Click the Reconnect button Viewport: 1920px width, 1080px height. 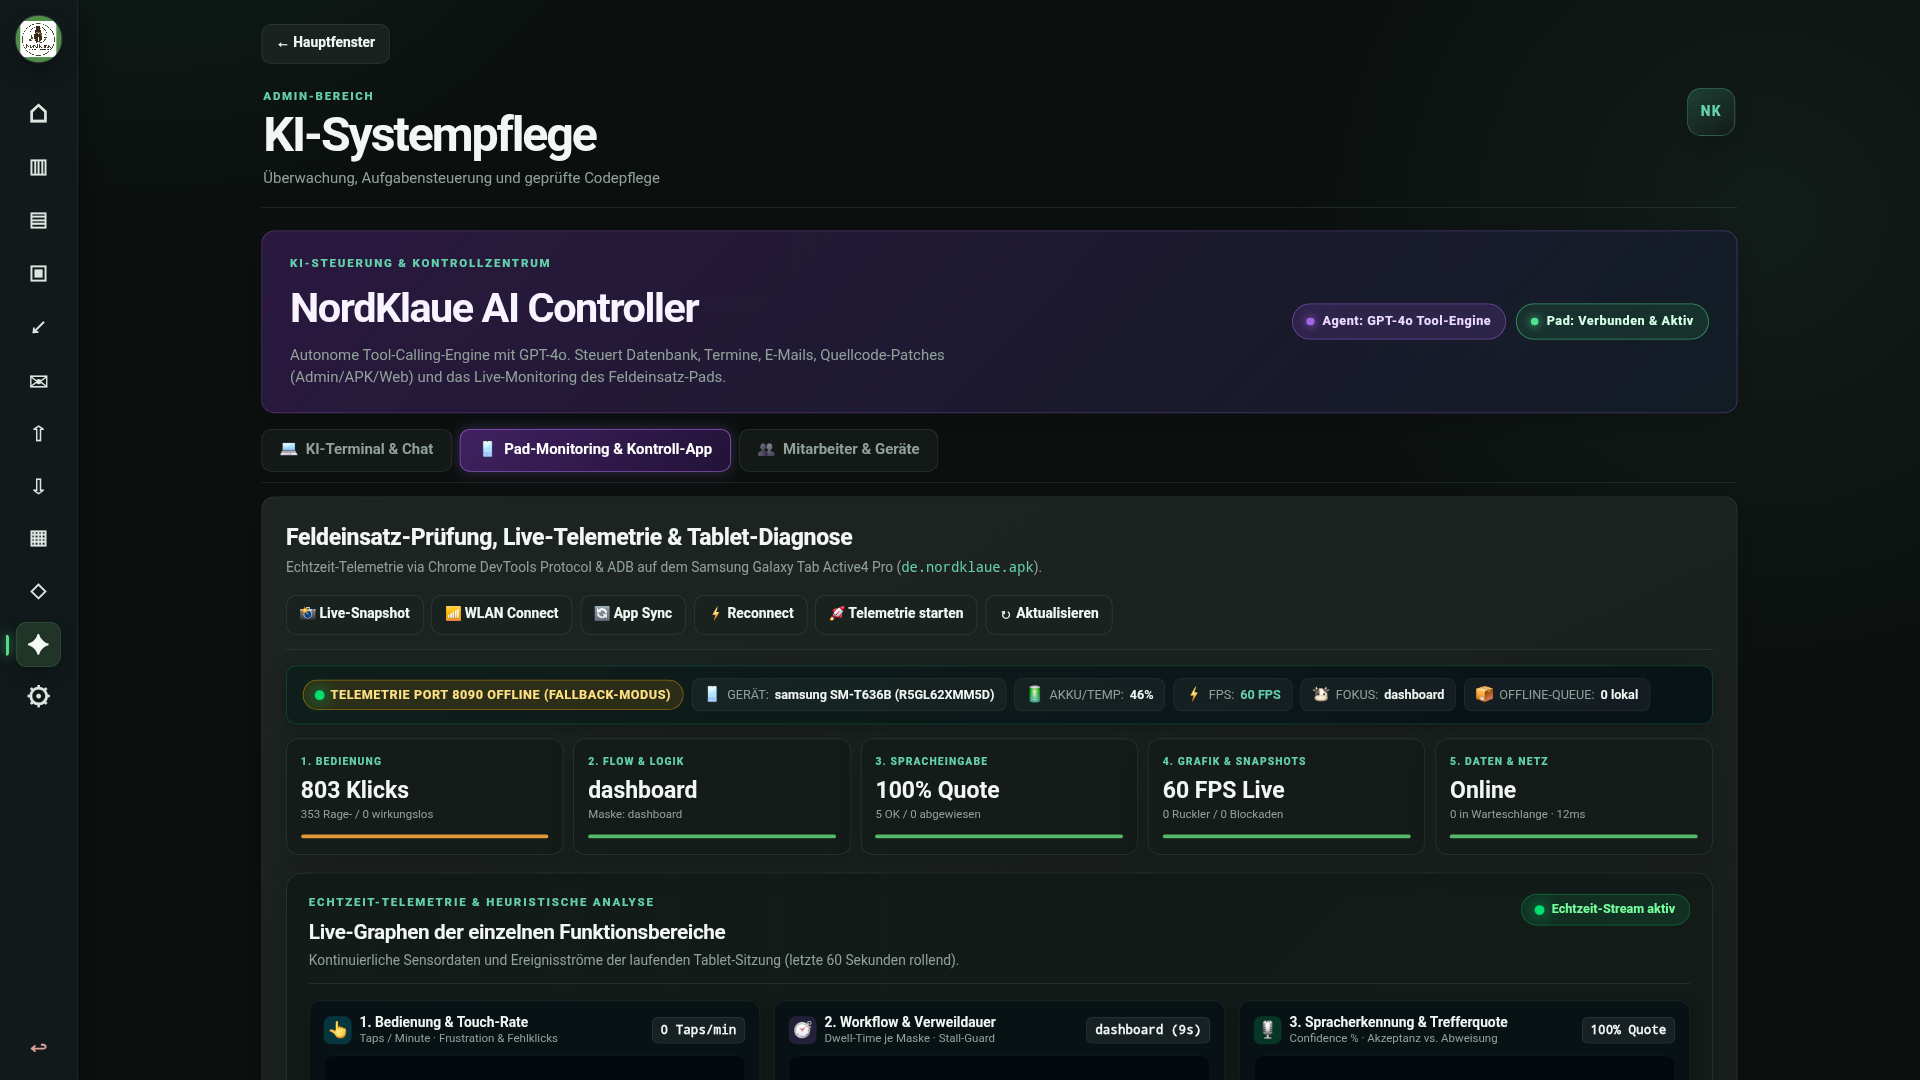coord(751,614)
